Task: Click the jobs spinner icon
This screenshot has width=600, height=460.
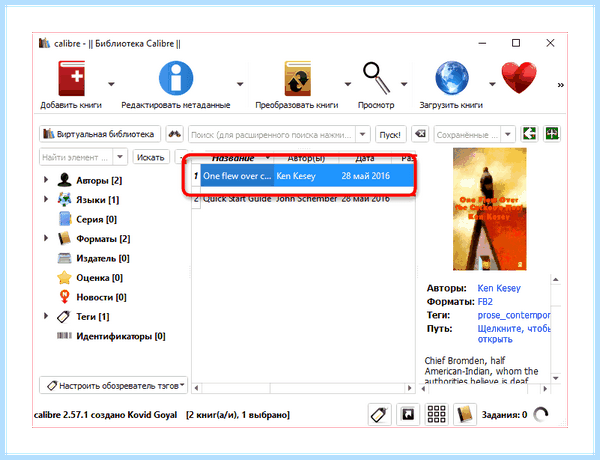Action: coord(541,414)
